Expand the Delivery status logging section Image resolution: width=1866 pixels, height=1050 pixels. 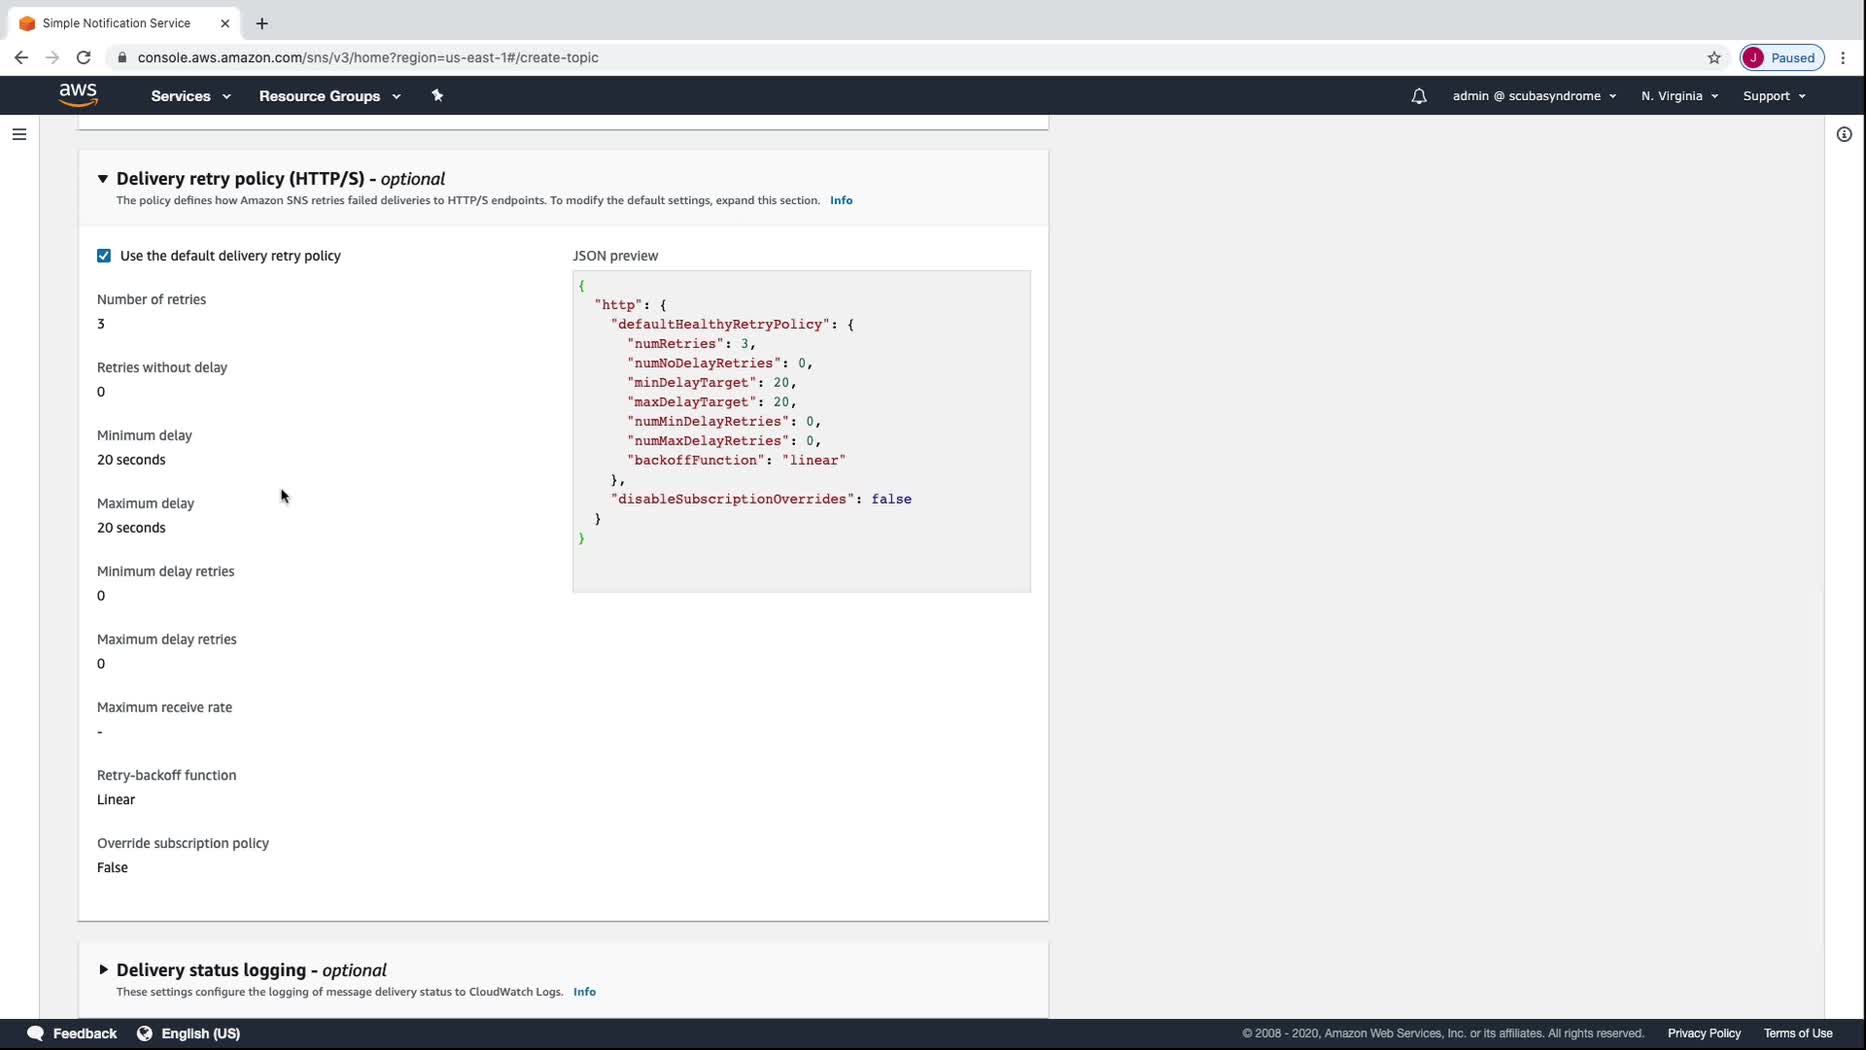[103, 970]
